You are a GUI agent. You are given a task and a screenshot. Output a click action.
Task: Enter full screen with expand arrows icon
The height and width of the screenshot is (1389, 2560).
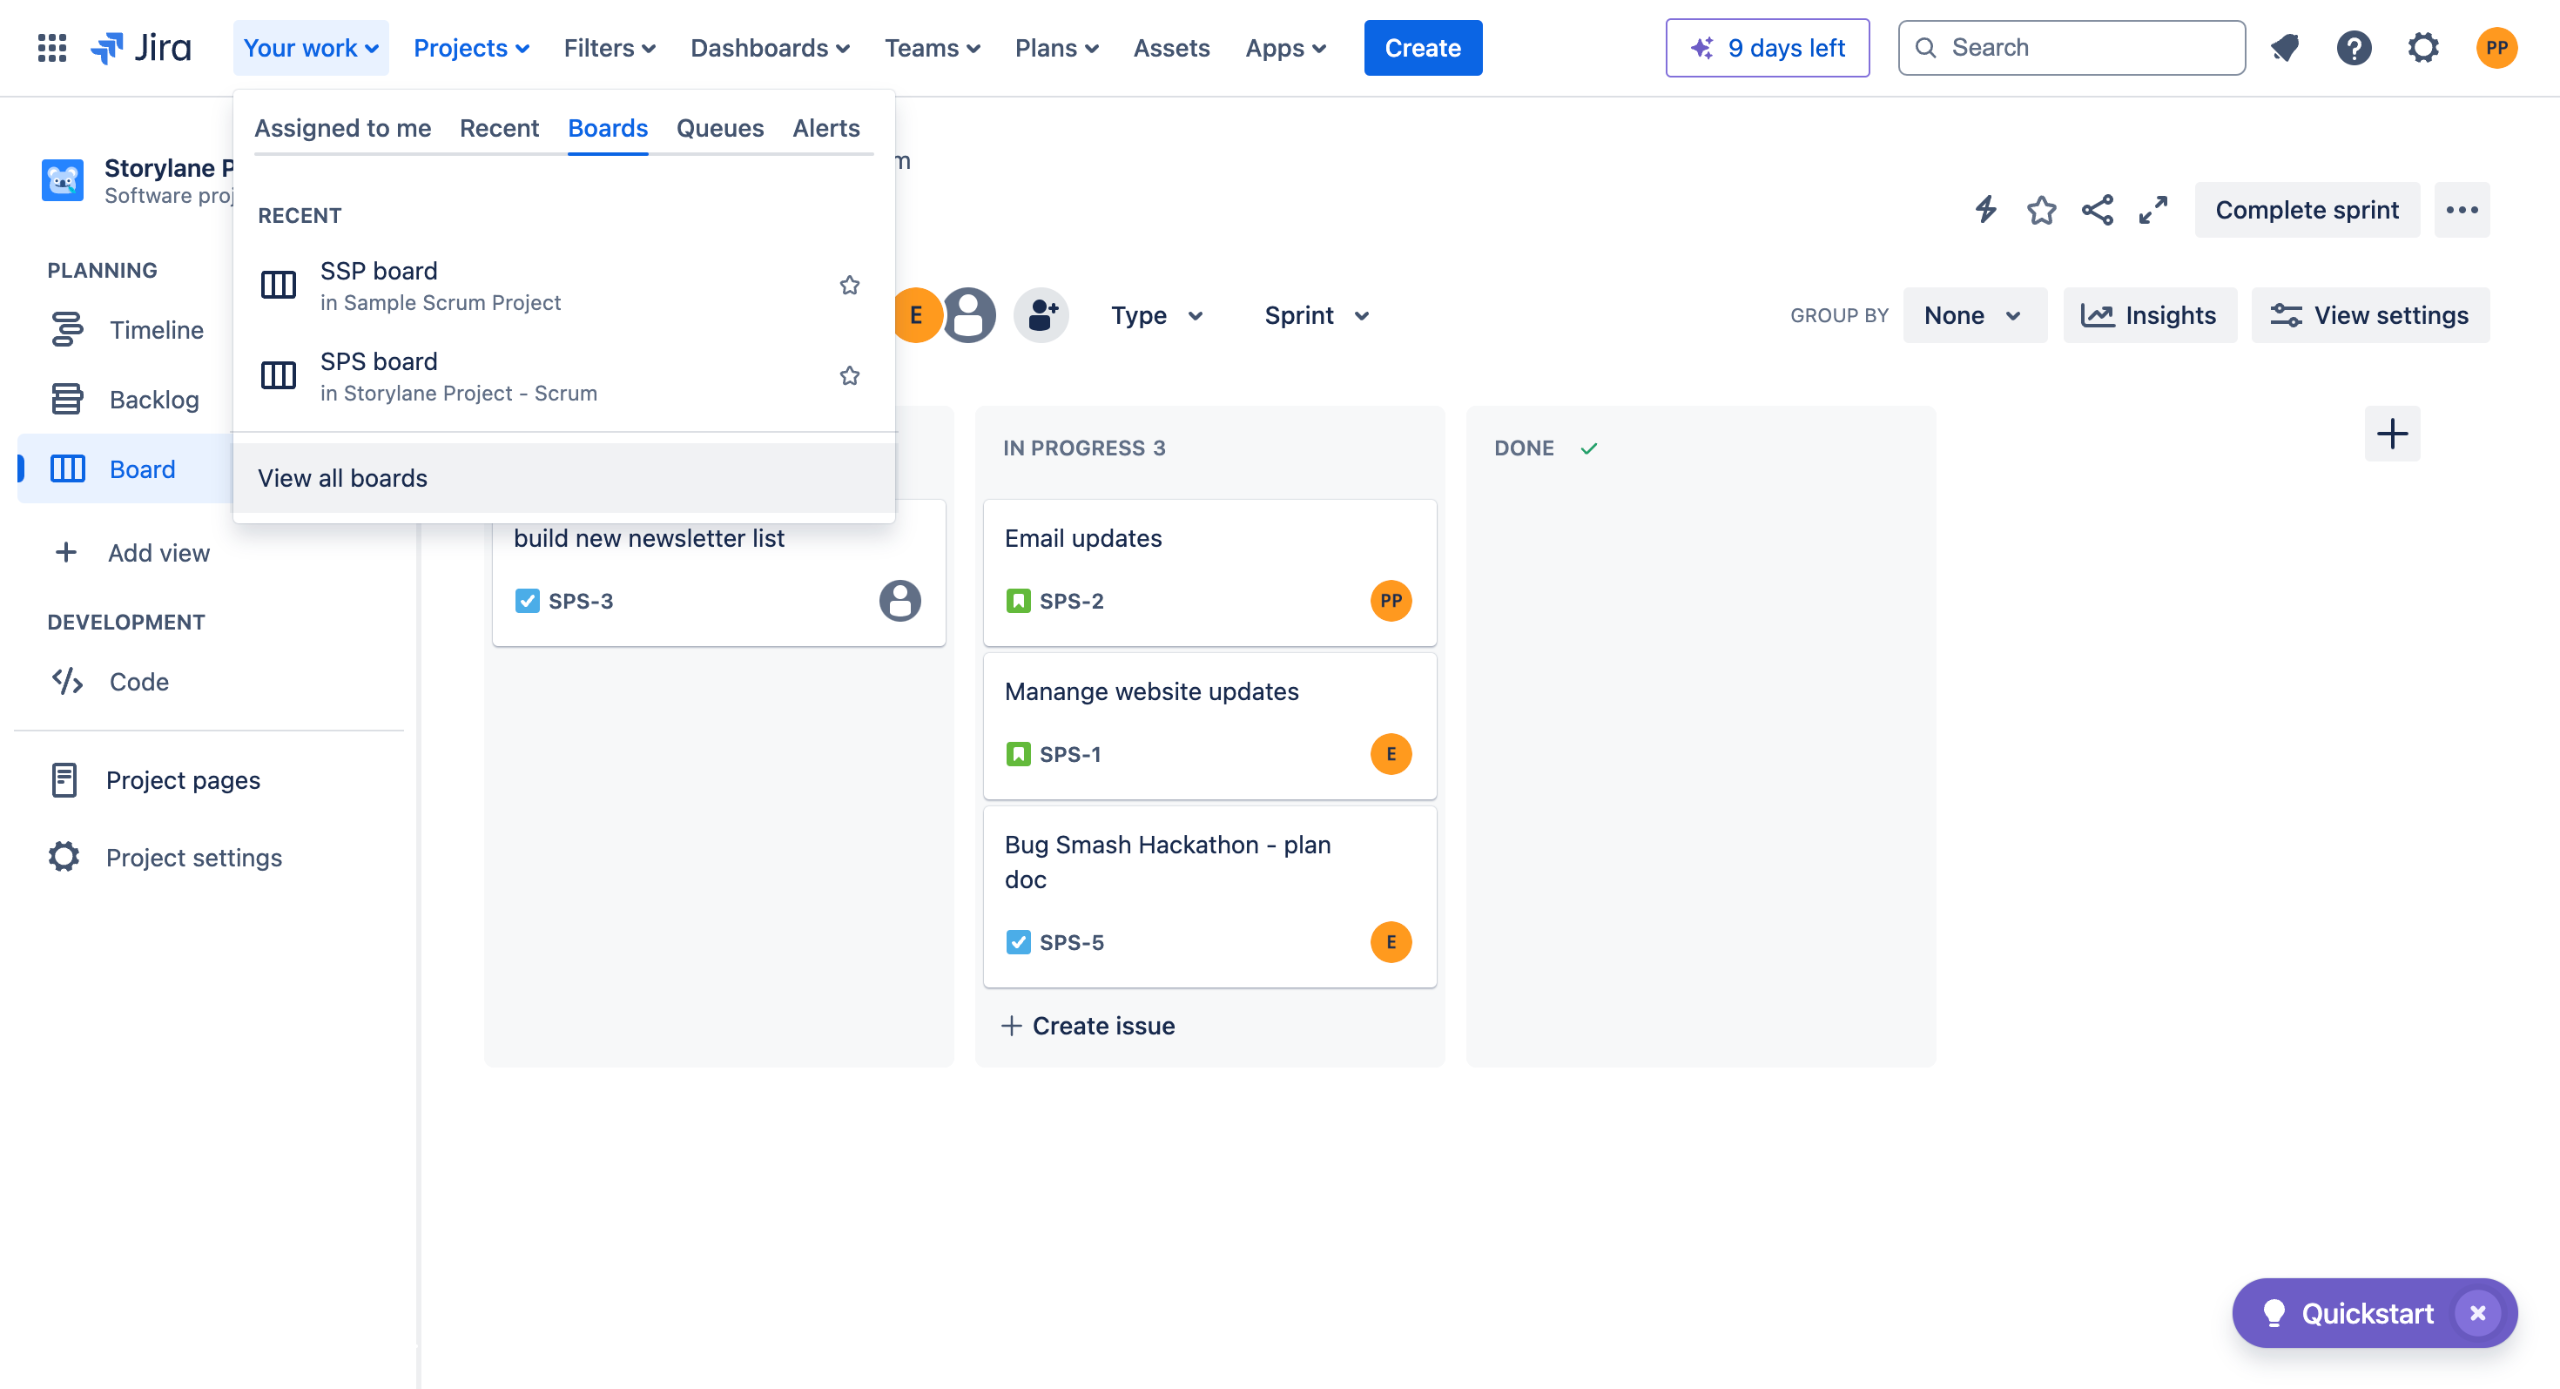coord(2153,210)
